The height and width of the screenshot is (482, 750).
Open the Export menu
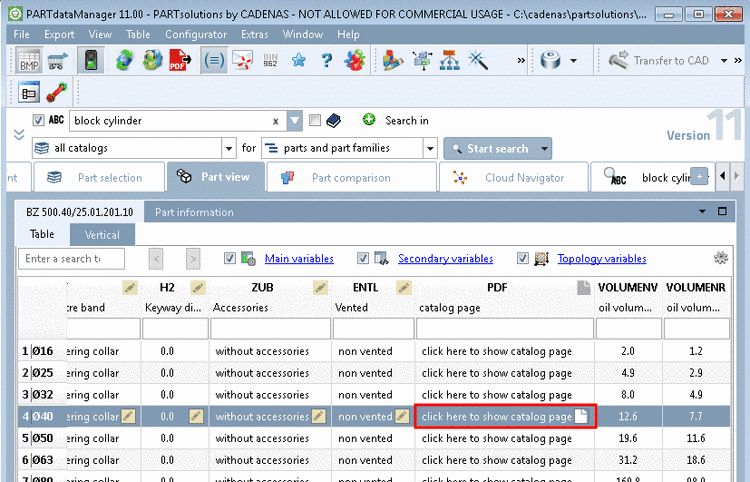59,34
